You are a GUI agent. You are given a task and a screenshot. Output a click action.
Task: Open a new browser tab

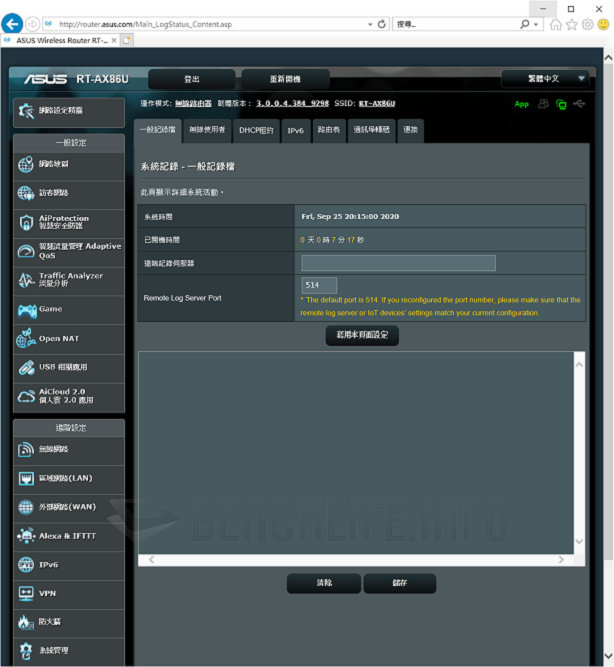127,40
